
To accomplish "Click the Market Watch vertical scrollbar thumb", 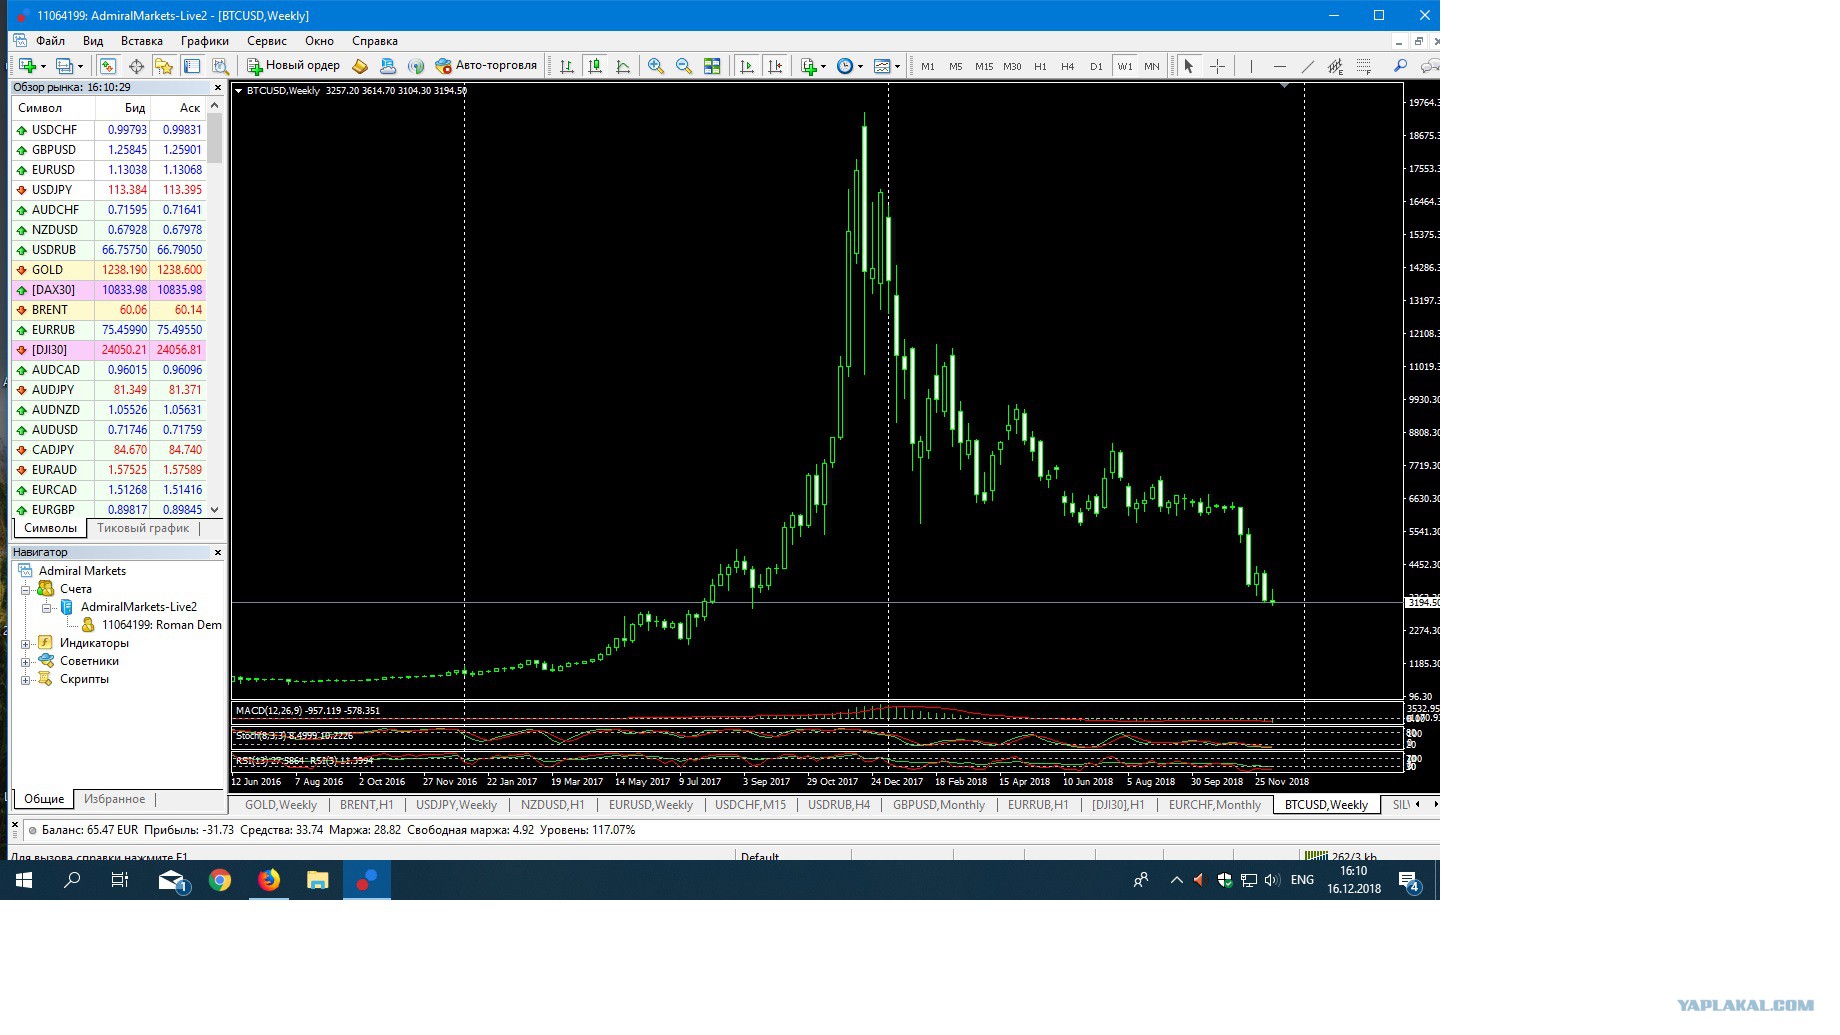I will pyautogui.click(x=214, y=137).
